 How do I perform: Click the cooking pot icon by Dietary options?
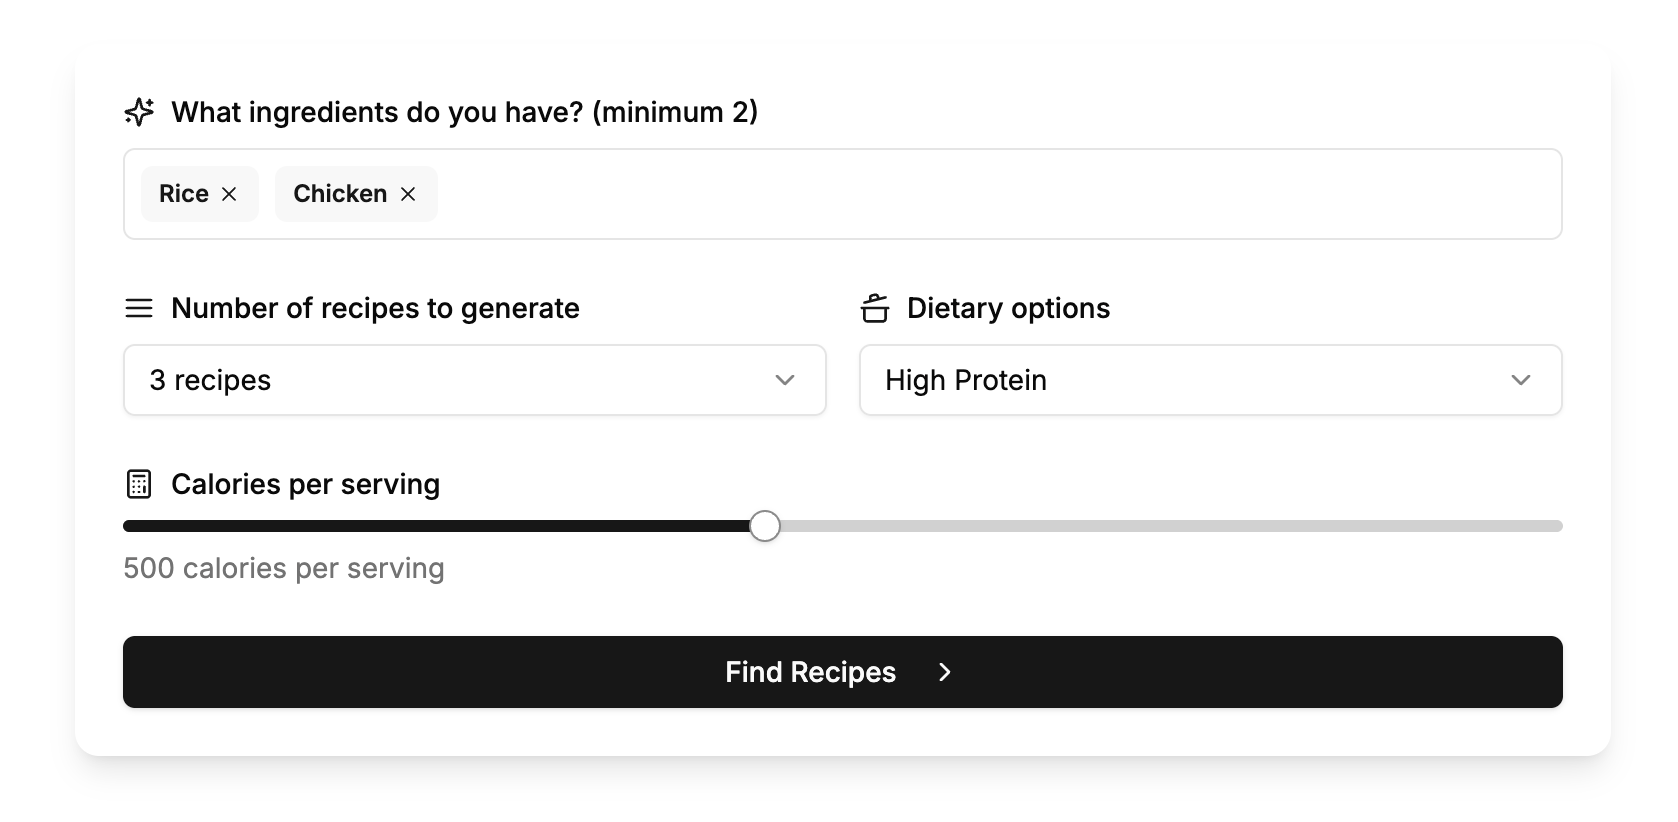pyautogui.click(x=875, y=308)
